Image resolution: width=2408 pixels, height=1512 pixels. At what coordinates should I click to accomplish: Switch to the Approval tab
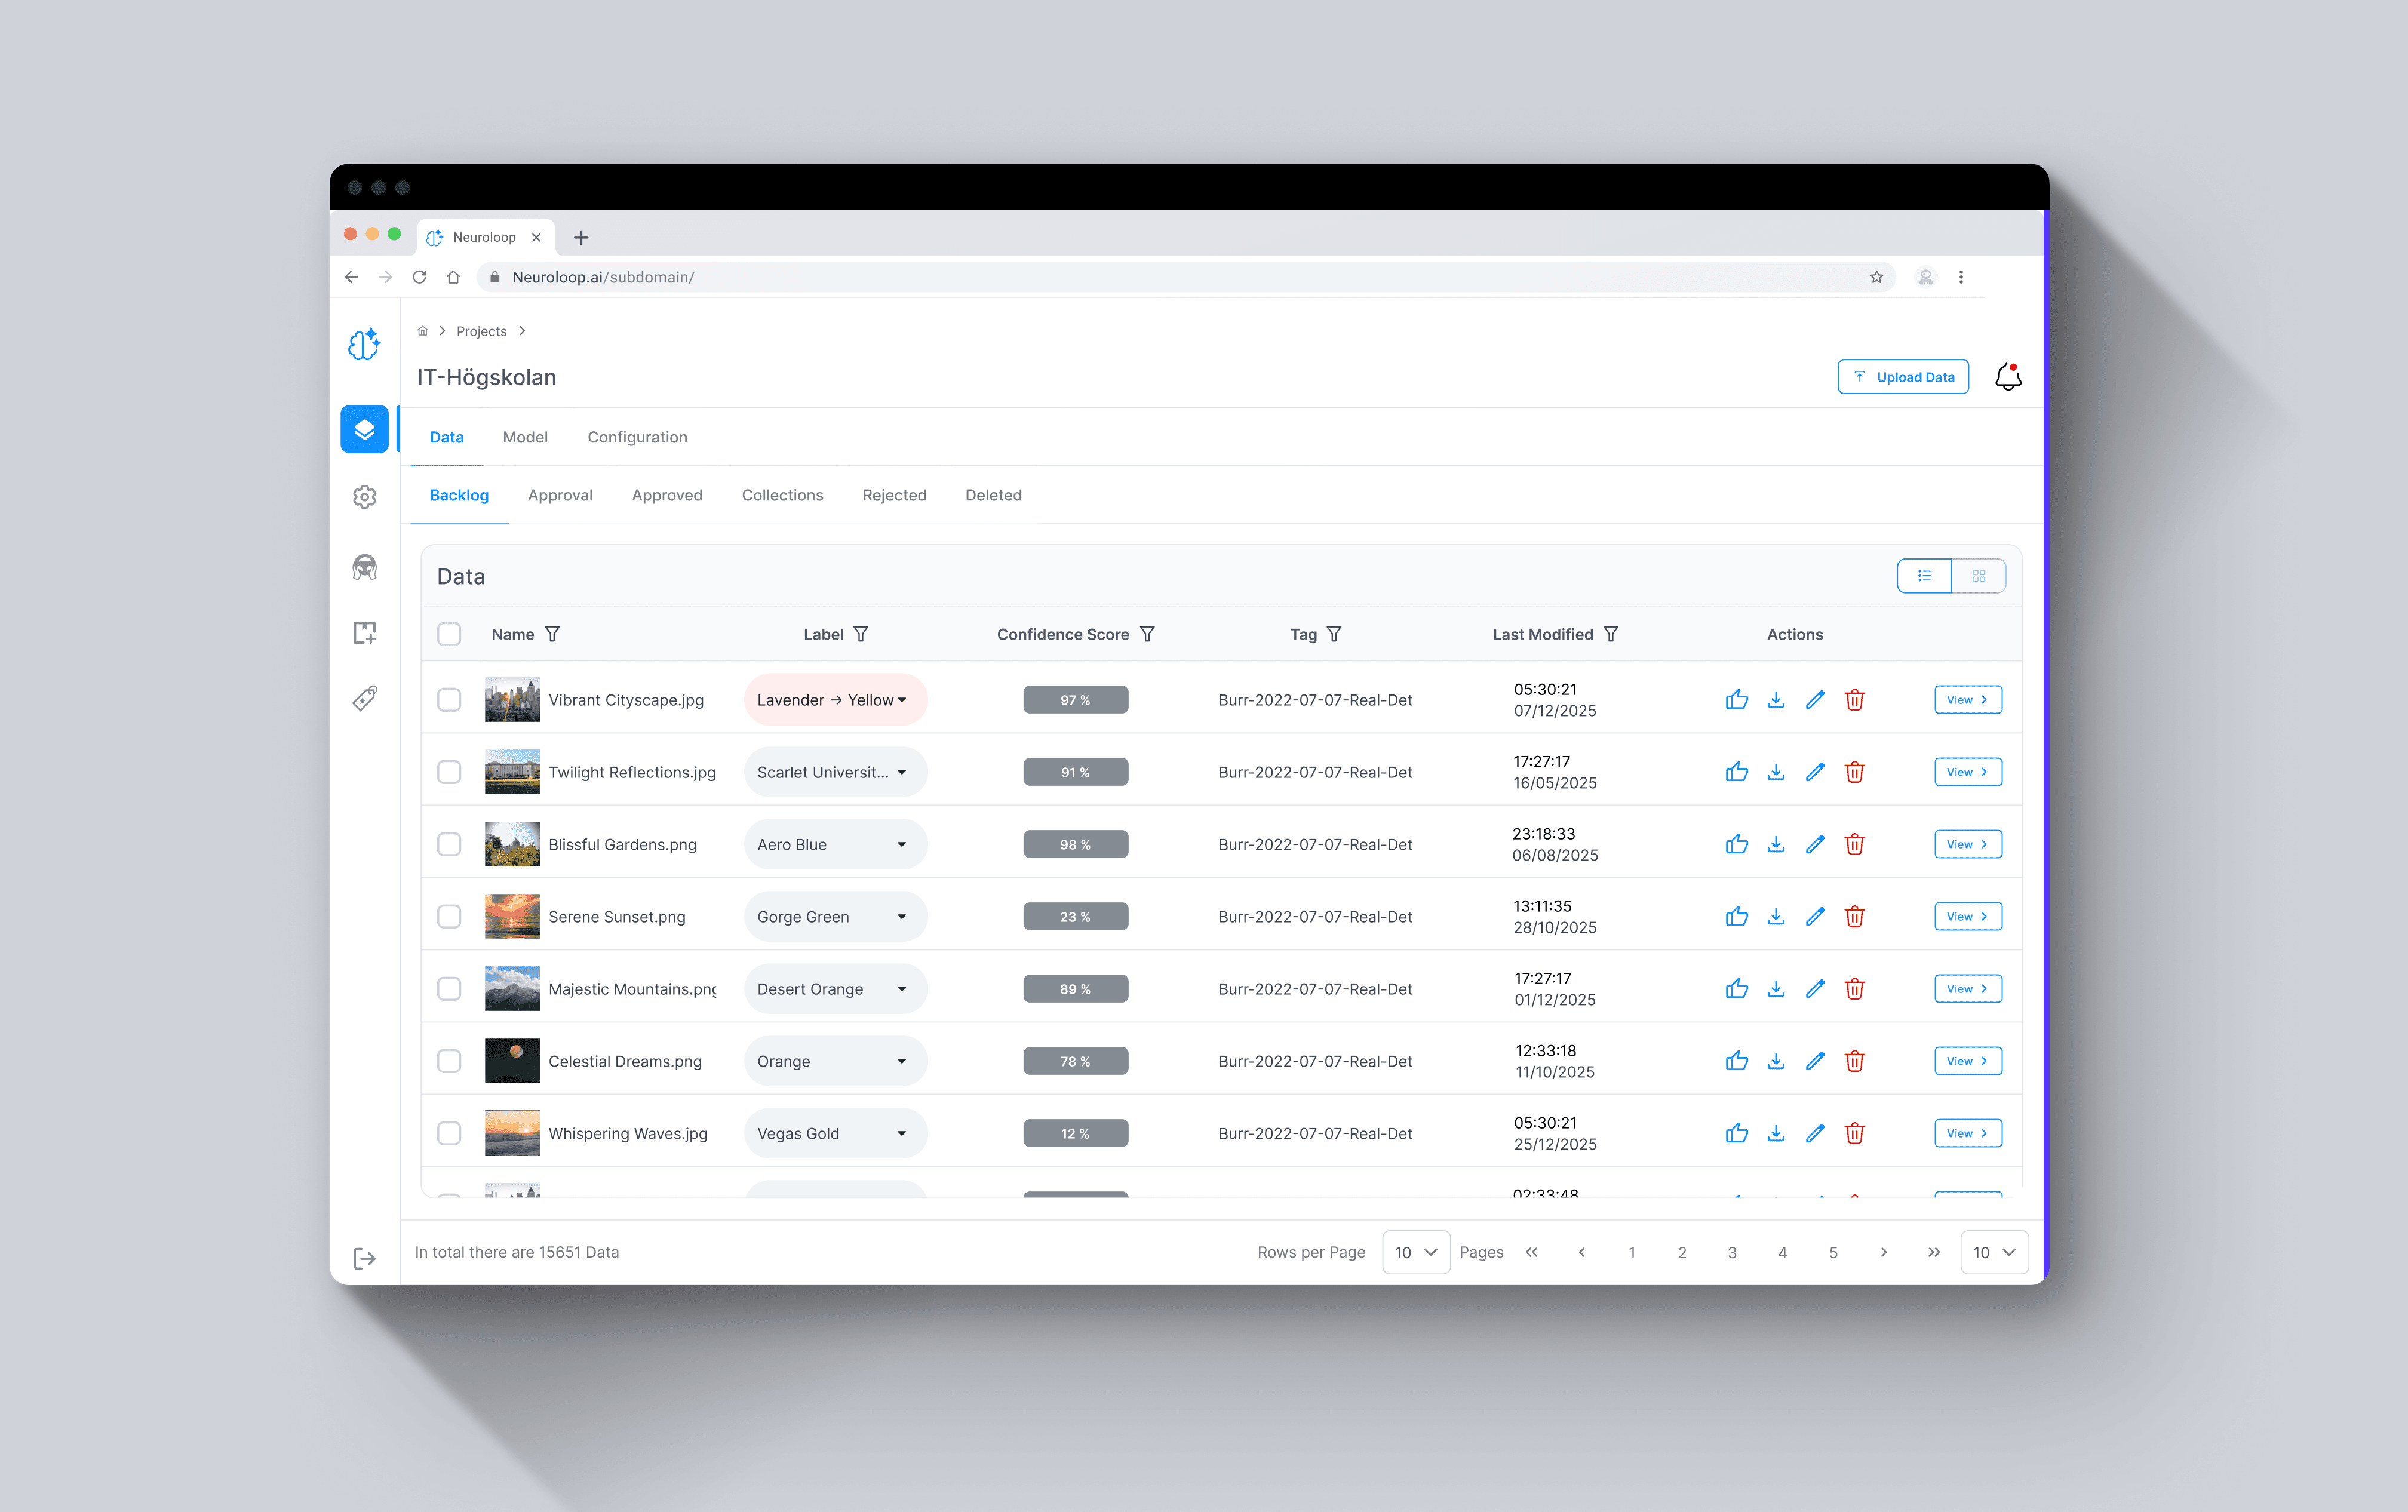tap(560, 495)
